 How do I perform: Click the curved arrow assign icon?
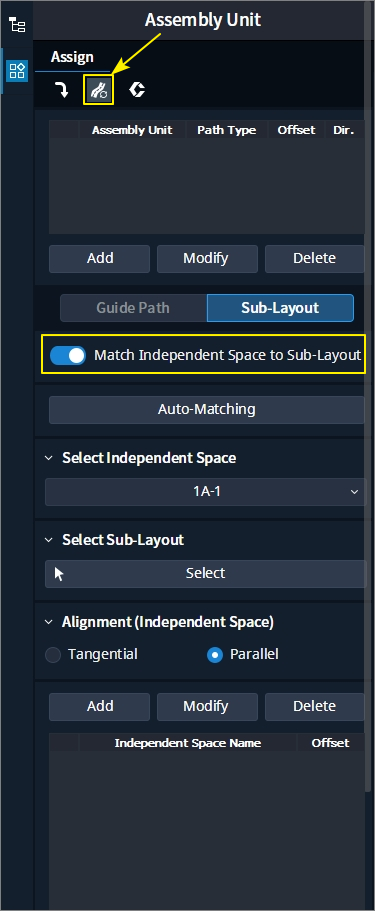tap(62, 89)
